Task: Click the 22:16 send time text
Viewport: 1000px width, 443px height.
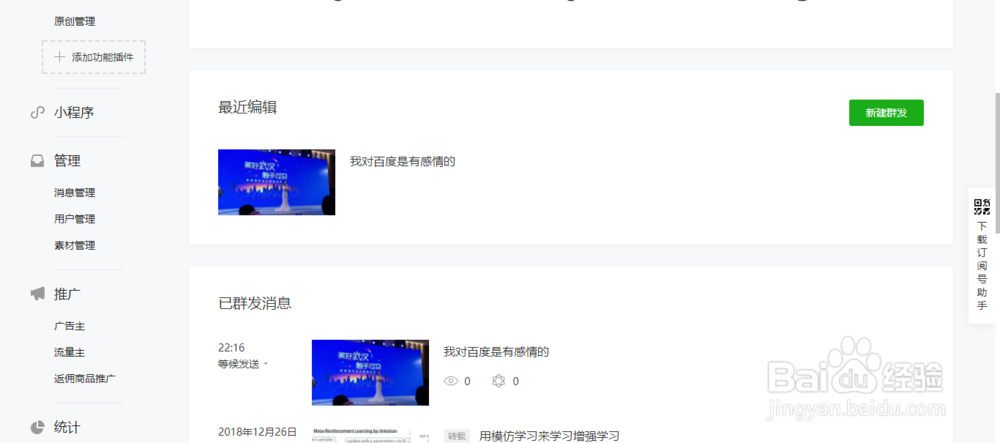Action: coord(231,347)
